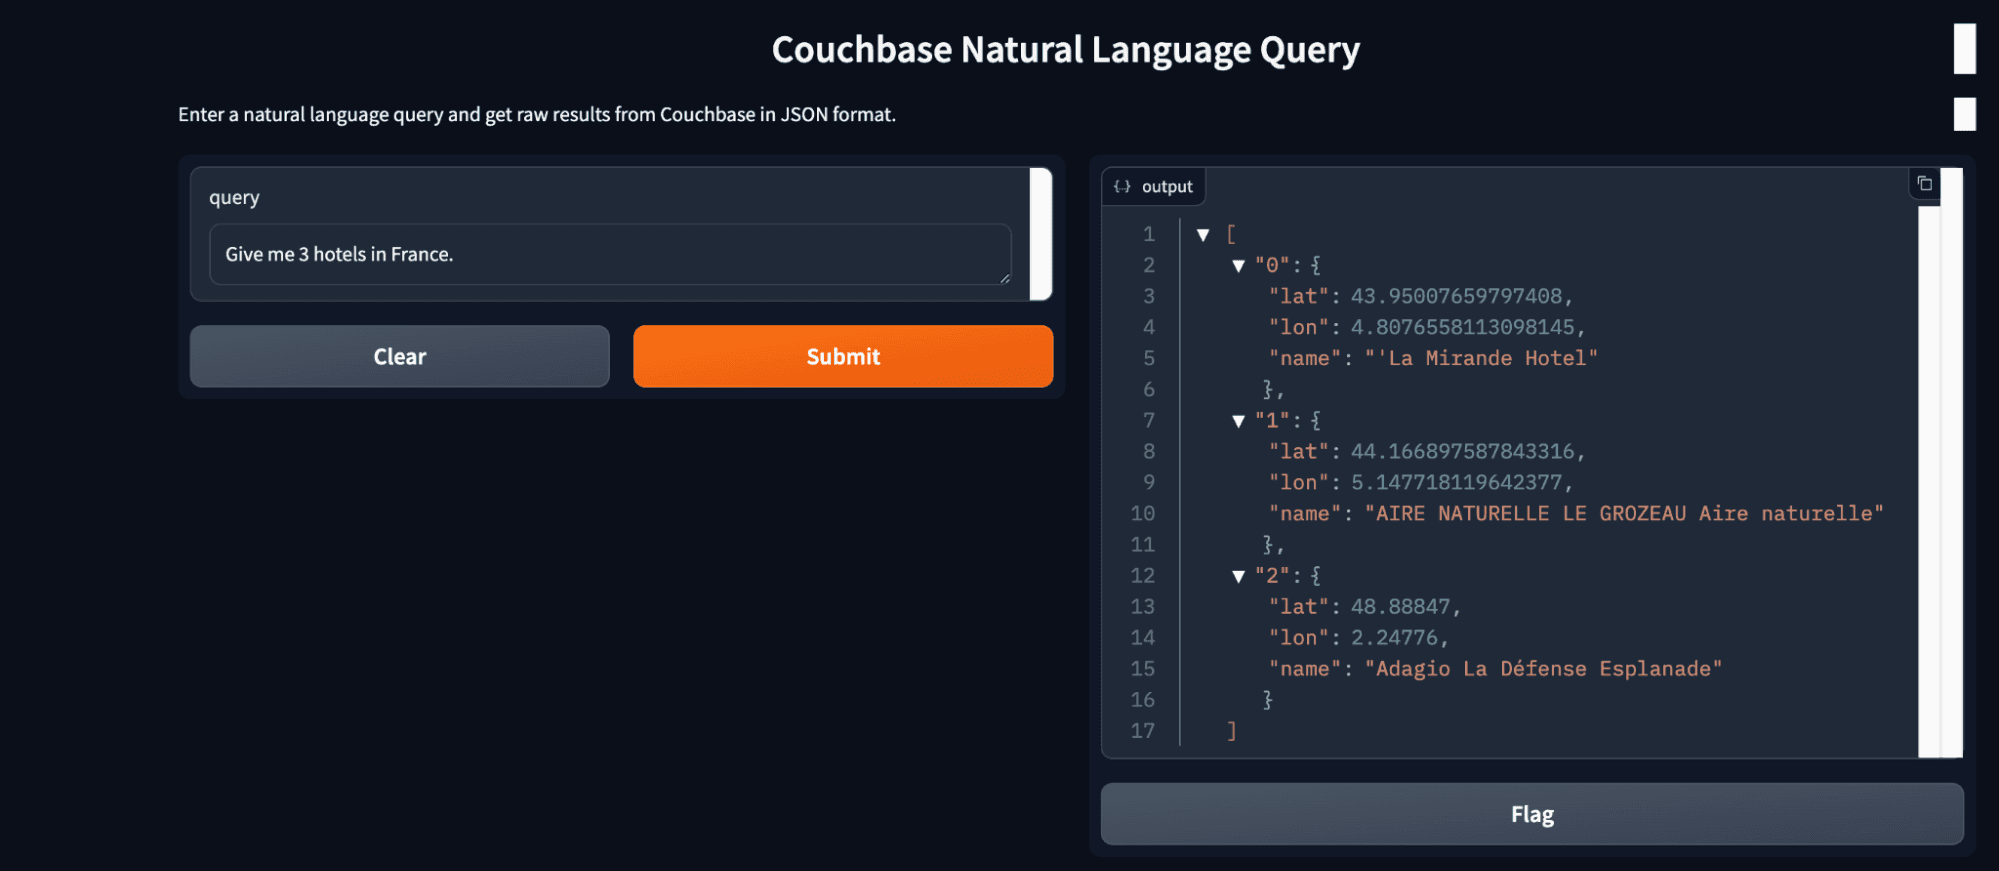This screenshot has width=1999, height=871.
Task: Flag this output with the Flag button
Action: pos(1532,814)
